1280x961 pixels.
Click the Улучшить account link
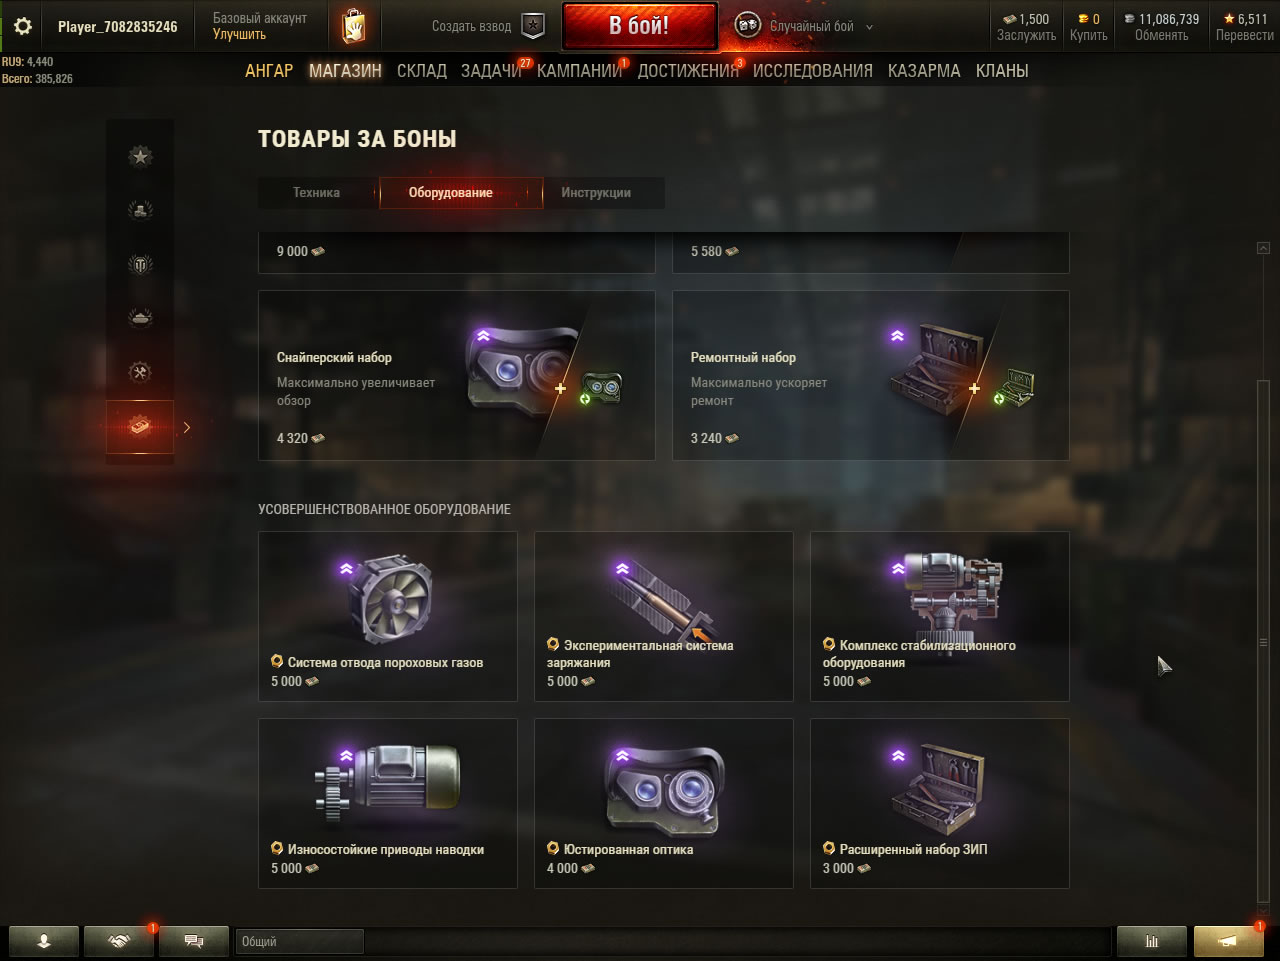(x=239, y=34)
